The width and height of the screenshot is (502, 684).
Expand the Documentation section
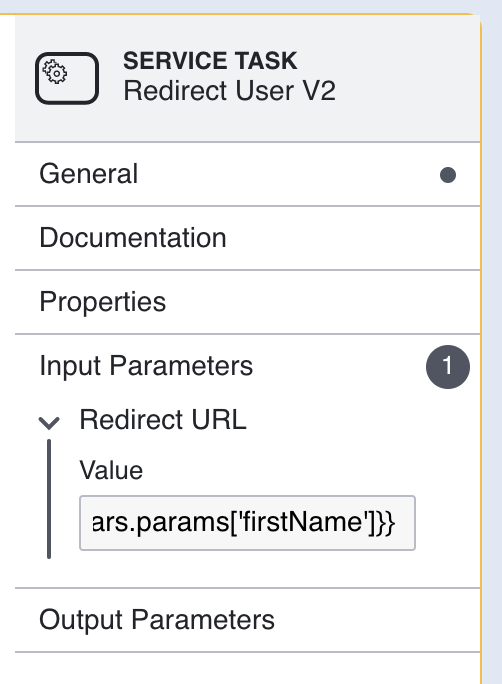pos(247,238)
